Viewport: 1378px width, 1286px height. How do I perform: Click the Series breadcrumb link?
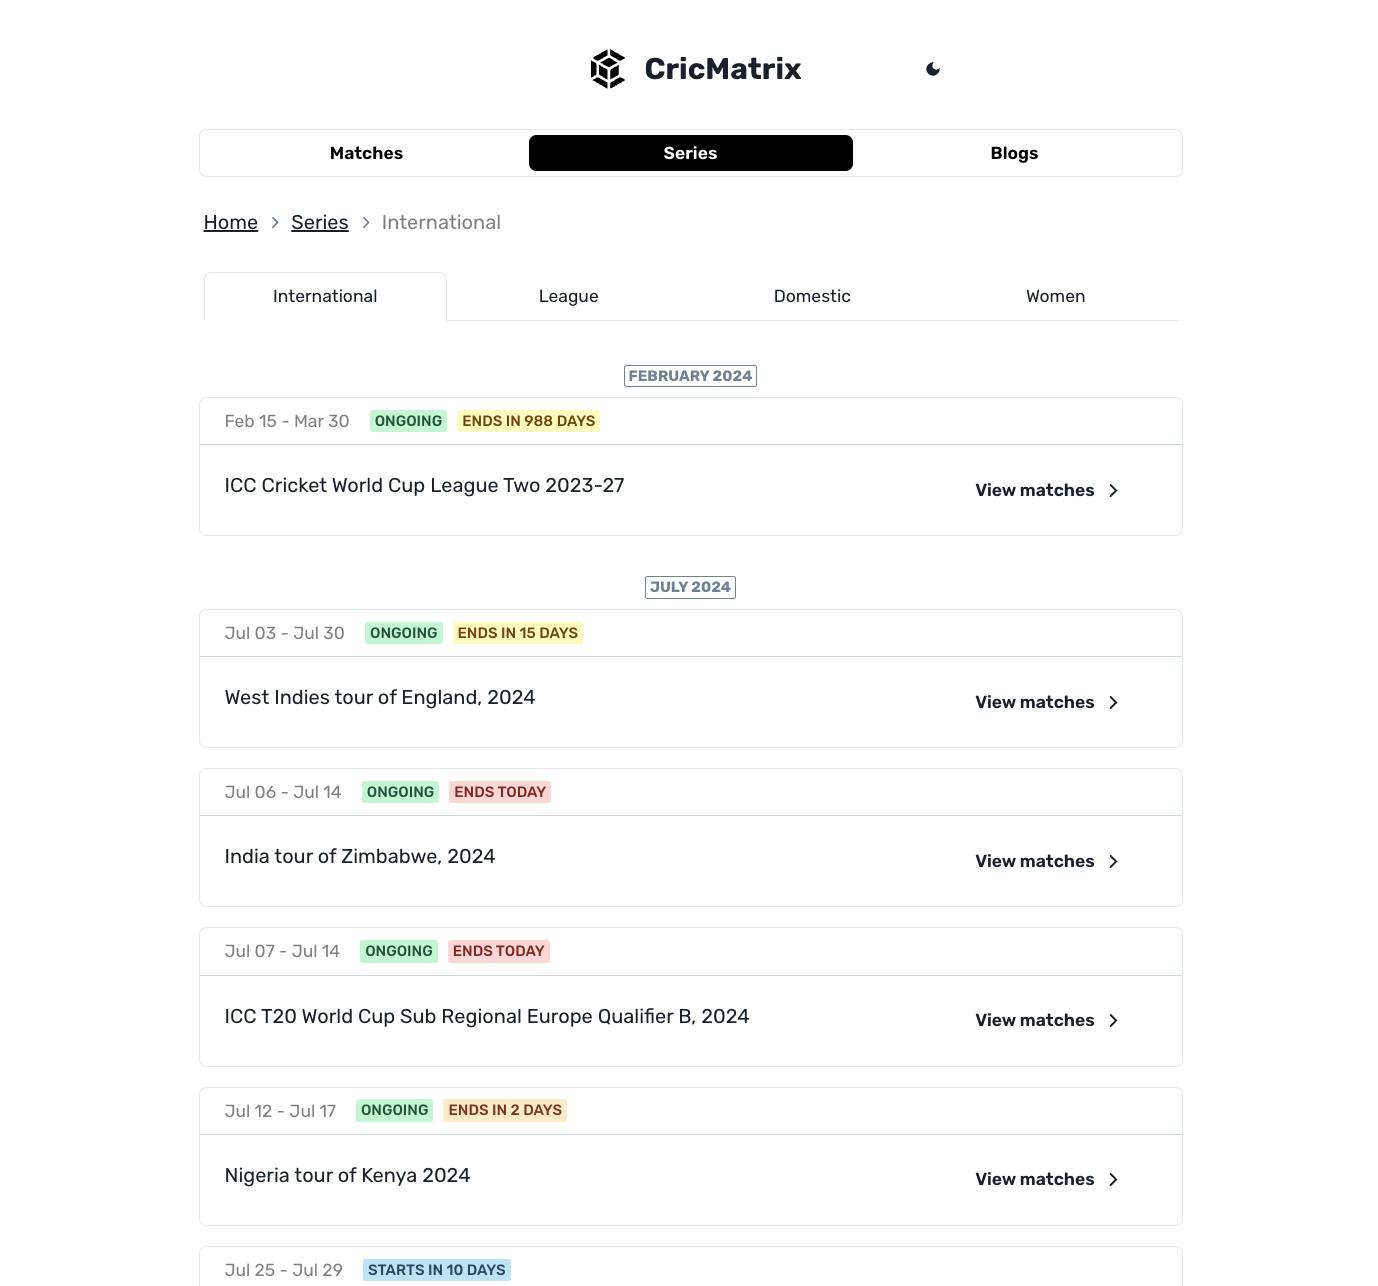[x=319, y=222]
